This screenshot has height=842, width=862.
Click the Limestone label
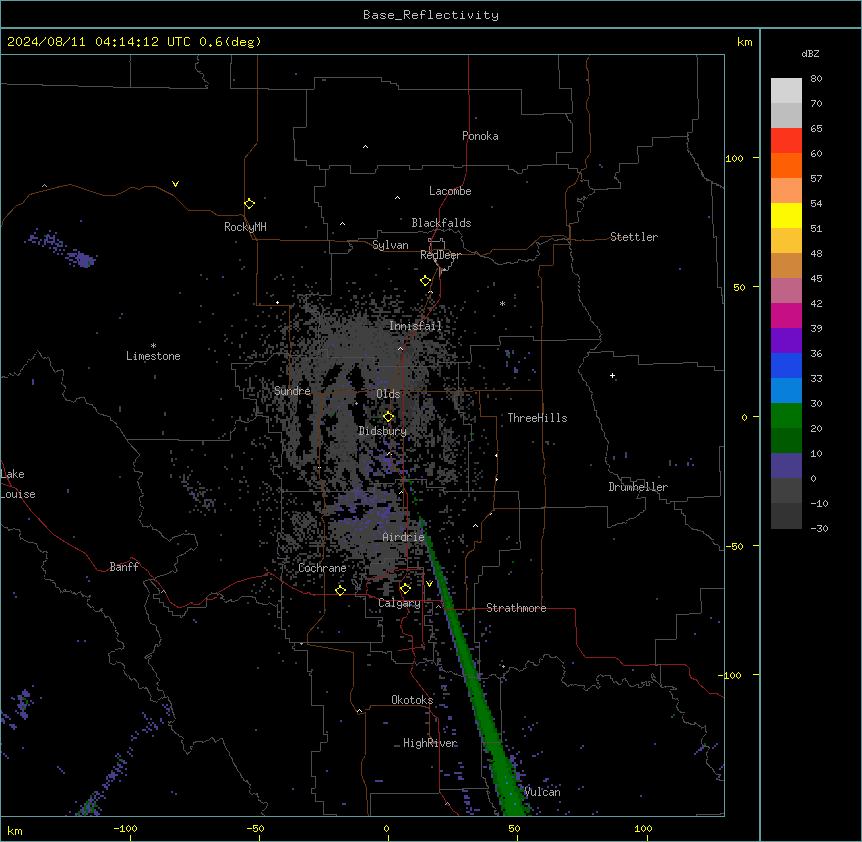[x=153, y=356]
